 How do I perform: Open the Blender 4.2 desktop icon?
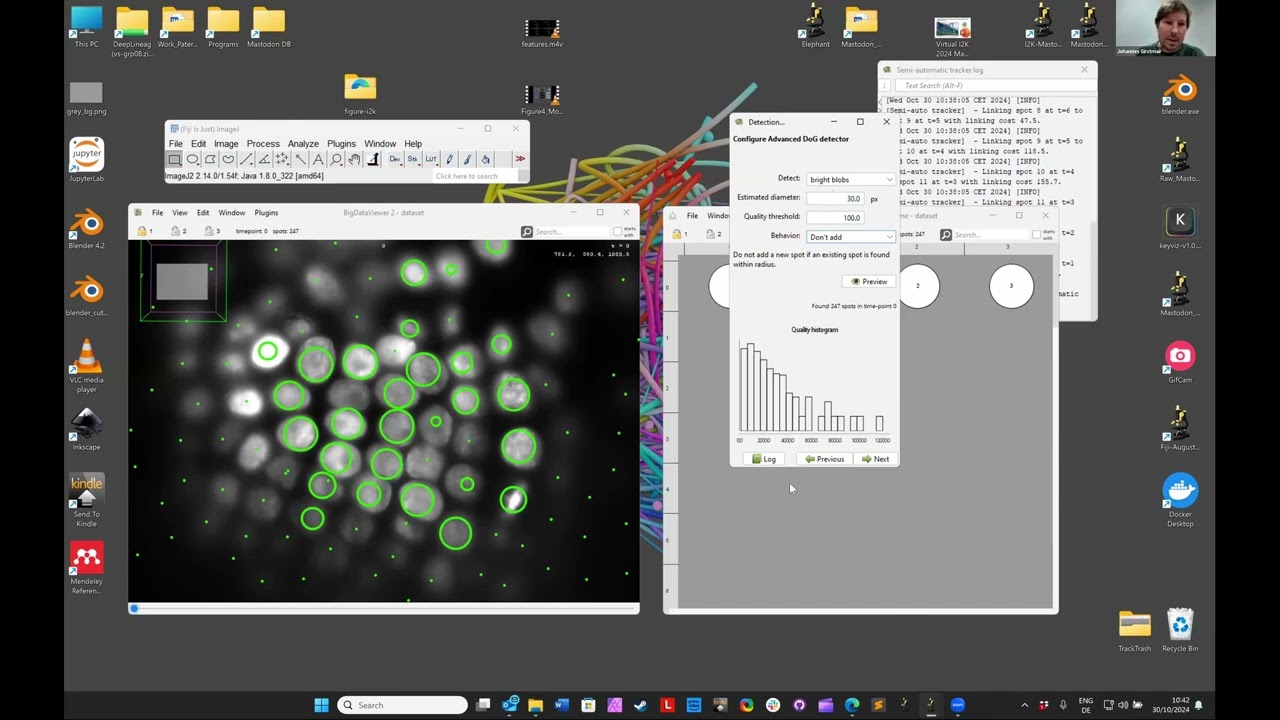pyautogui.click(x=87, y=229)
